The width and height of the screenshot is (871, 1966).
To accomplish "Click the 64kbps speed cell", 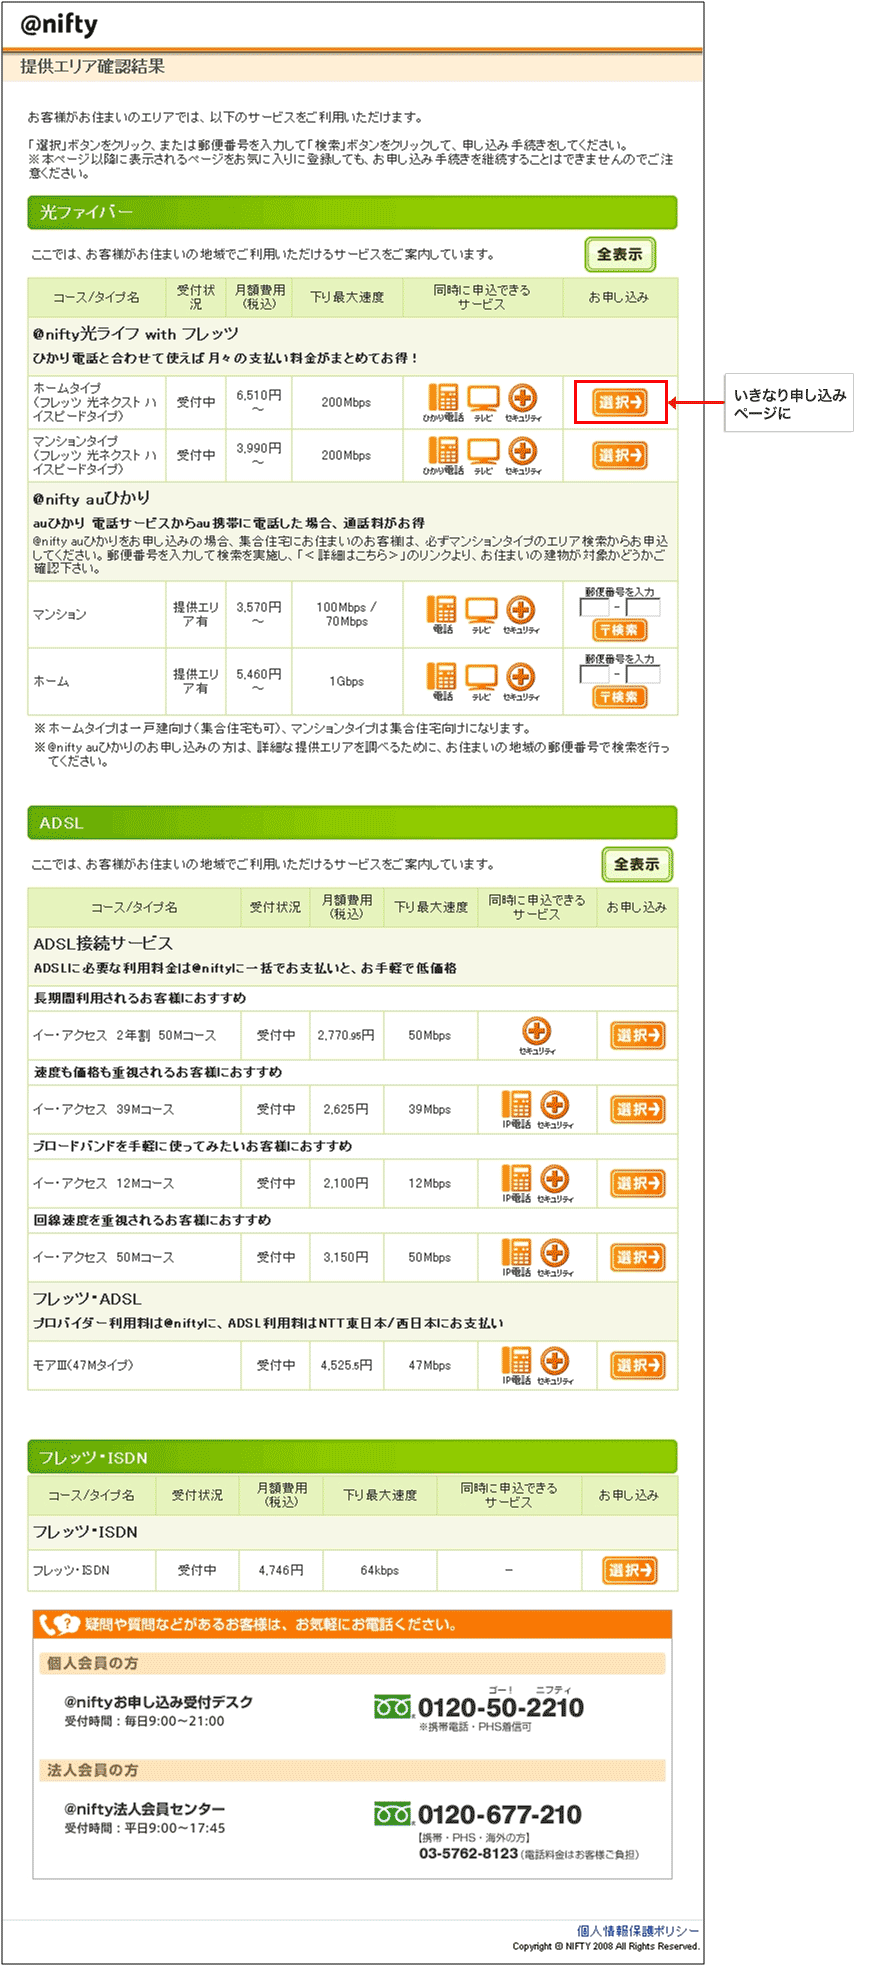I will pyautogui.click(x=380, y=1571).
